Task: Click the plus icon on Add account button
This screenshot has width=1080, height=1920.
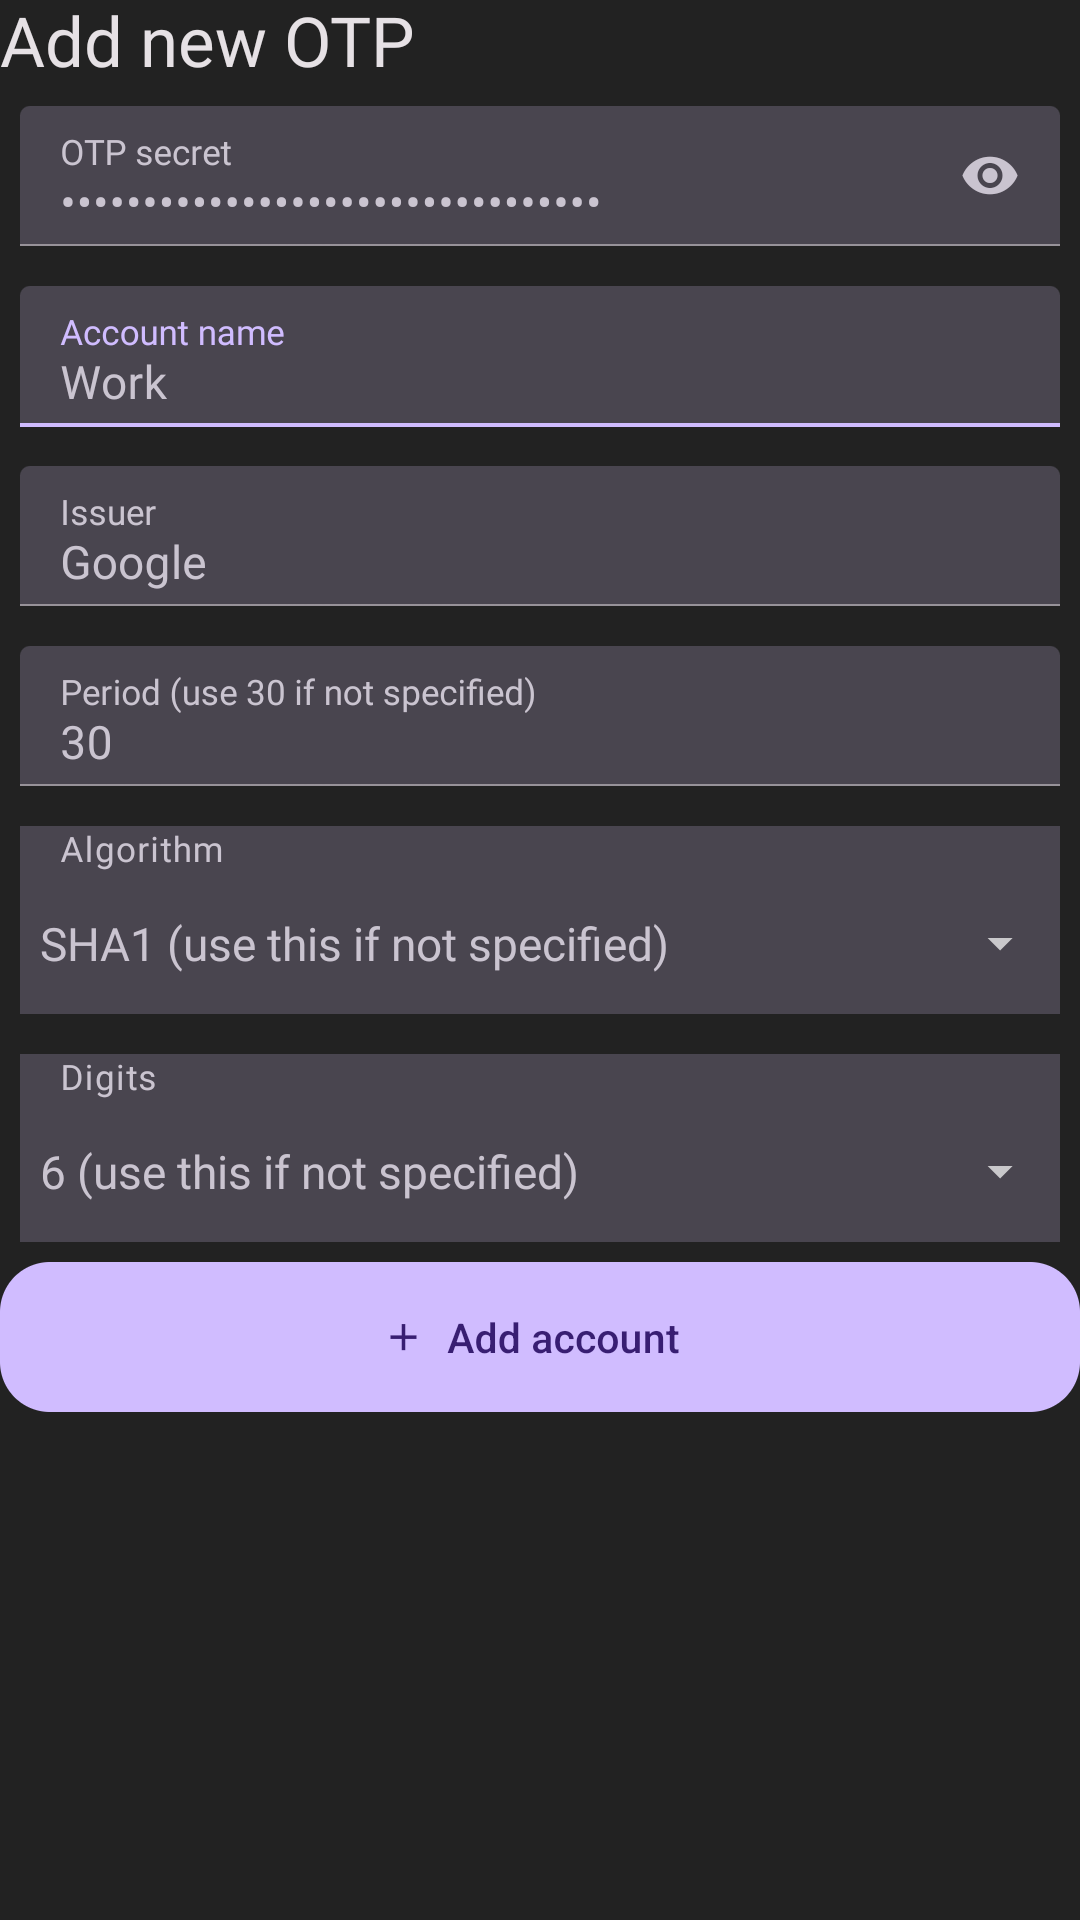Action: coord(404,1337)
